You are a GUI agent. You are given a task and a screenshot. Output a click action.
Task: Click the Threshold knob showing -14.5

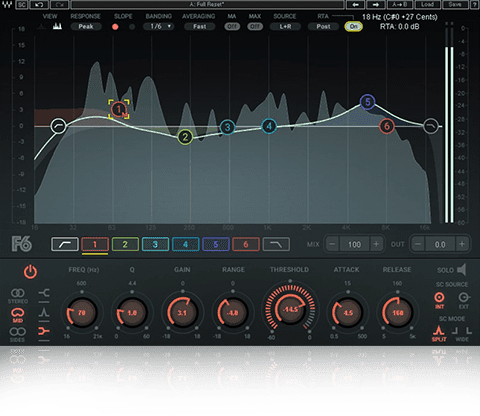click(290, 309)
